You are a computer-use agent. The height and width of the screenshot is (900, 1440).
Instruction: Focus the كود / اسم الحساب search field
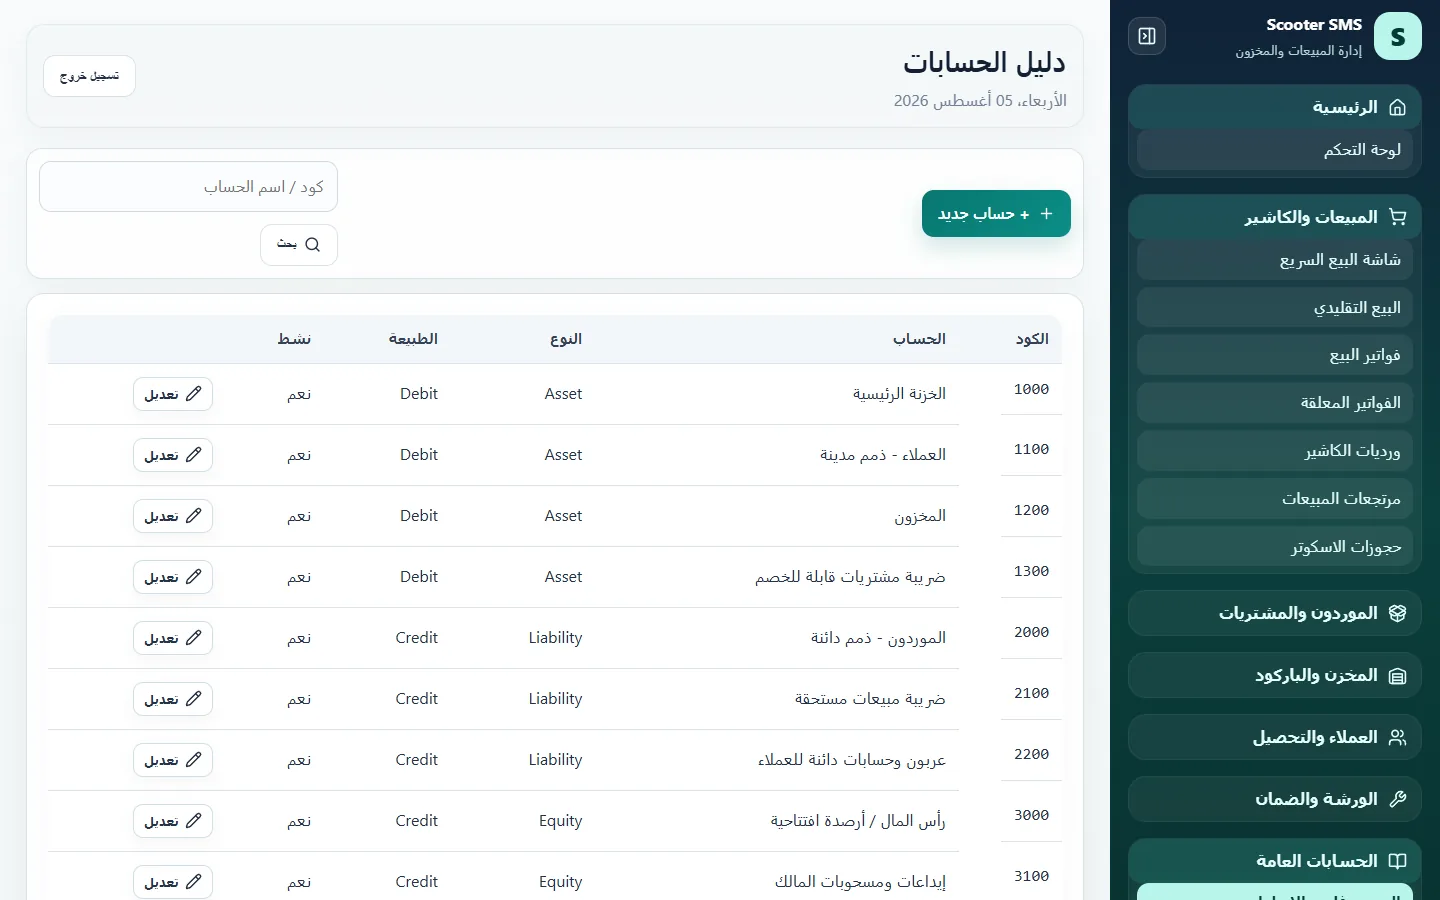tap(188, 187)
